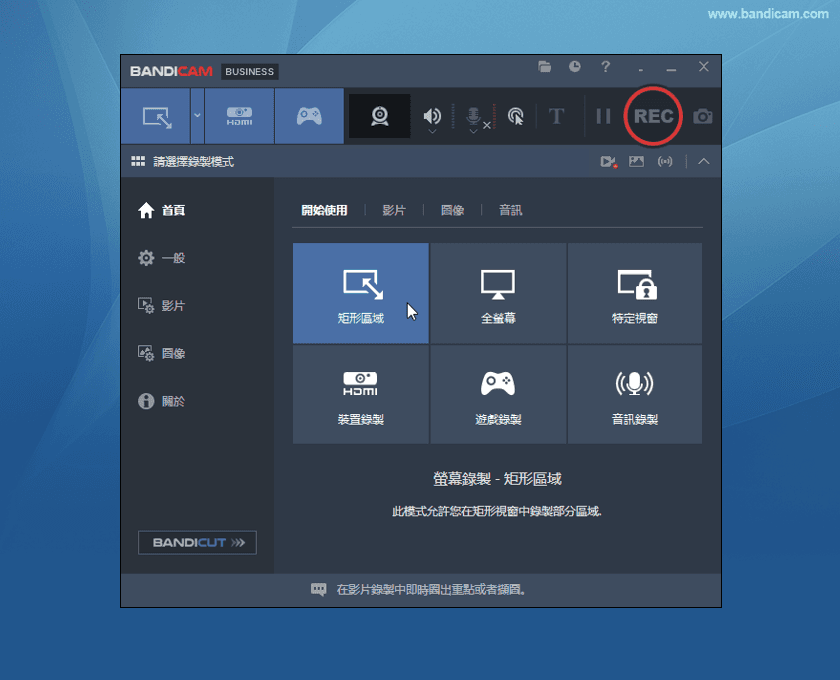
Task: Open screen recording mode dropdown arrow
Action: point(197,116)
